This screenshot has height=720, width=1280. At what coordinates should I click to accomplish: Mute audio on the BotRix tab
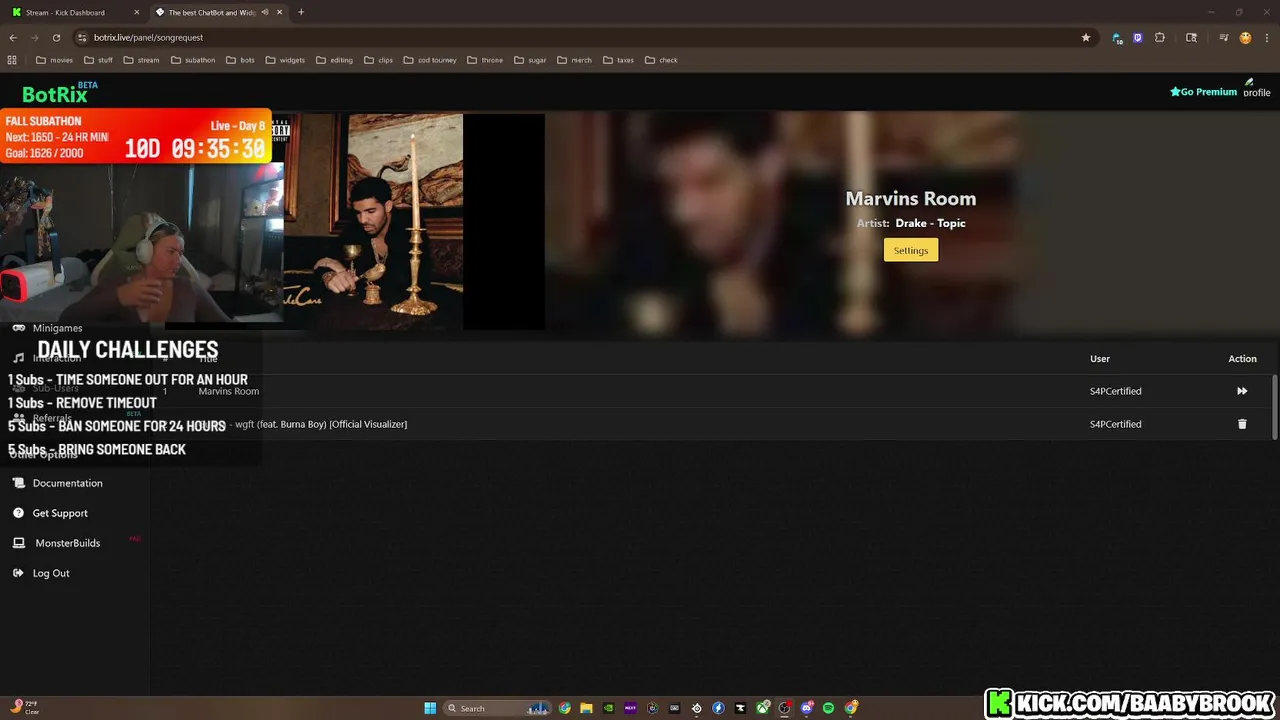click(264, 12)
